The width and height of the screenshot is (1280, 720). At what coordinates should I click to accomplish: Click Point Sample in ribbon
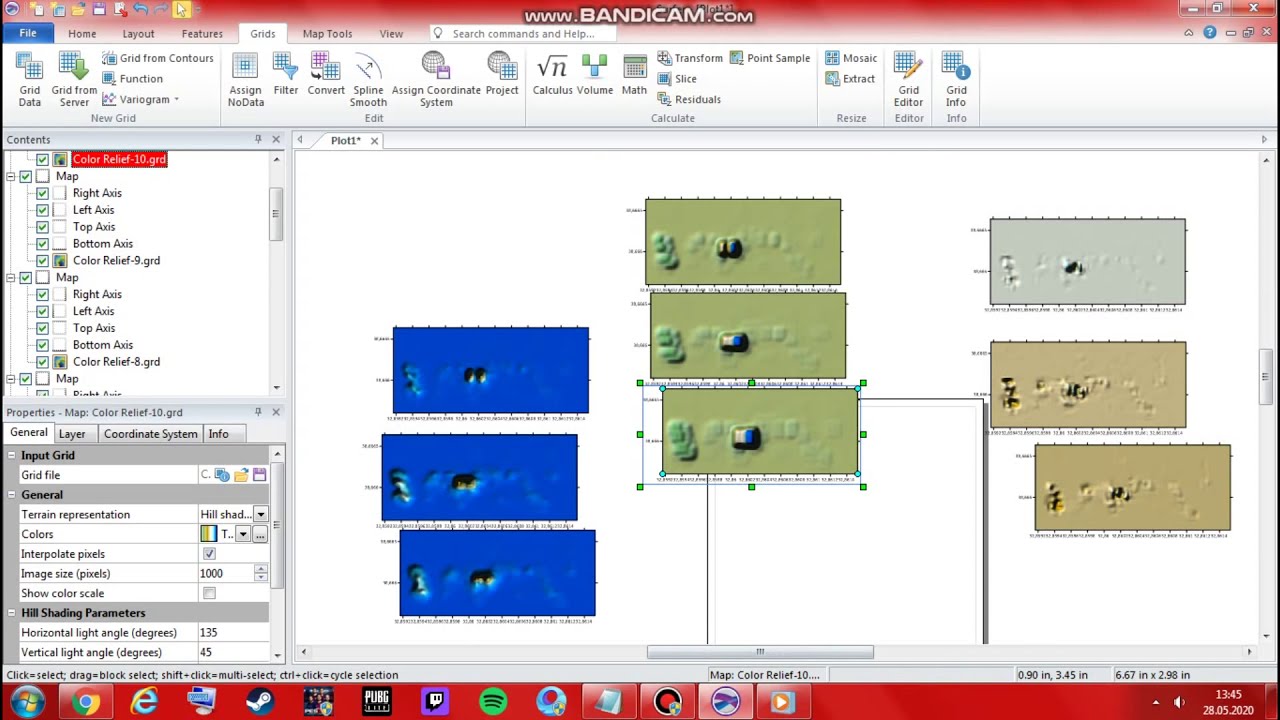(x=770, y=58)
